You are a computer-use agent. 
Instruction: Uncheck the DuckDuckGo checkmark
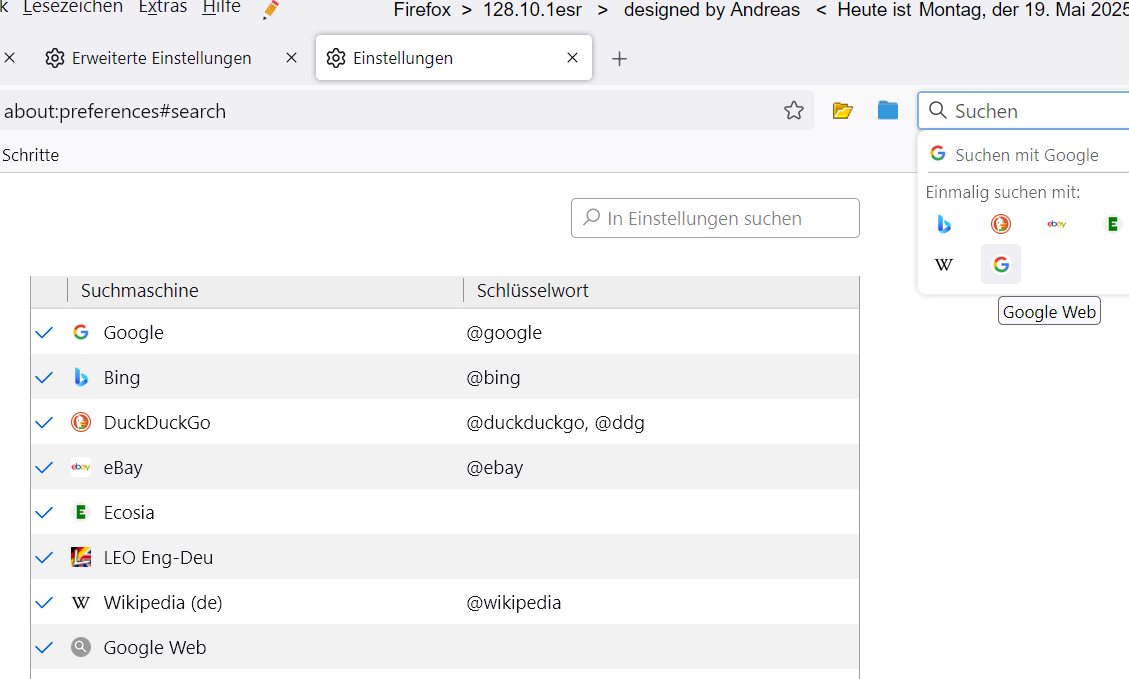45,422
